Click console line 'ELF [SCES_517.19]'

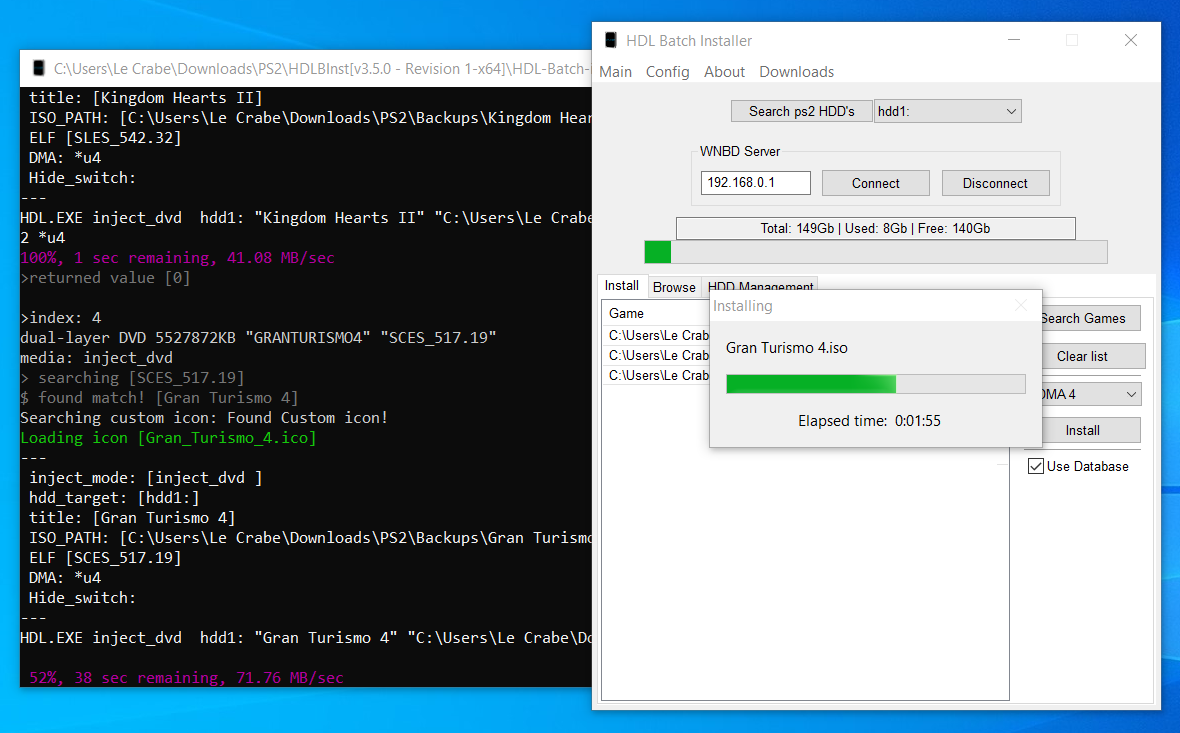point(105,558)
